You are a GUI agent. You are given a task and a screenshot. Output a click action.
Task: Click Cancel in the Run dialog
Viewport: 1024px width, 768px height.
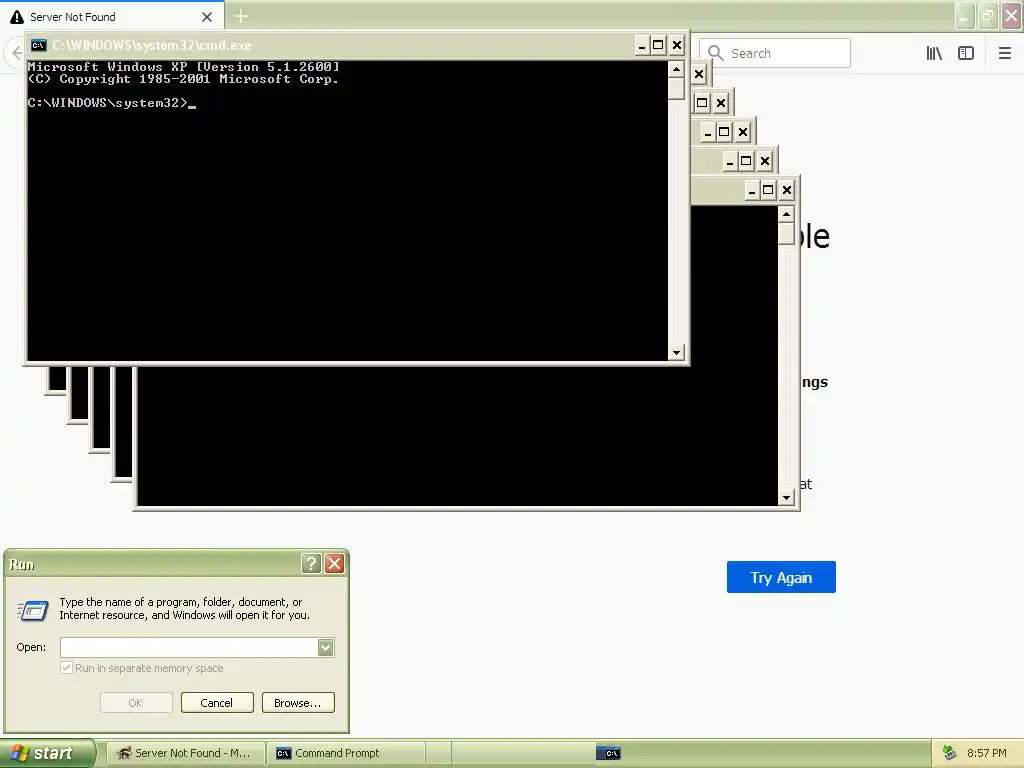point(217,703)
